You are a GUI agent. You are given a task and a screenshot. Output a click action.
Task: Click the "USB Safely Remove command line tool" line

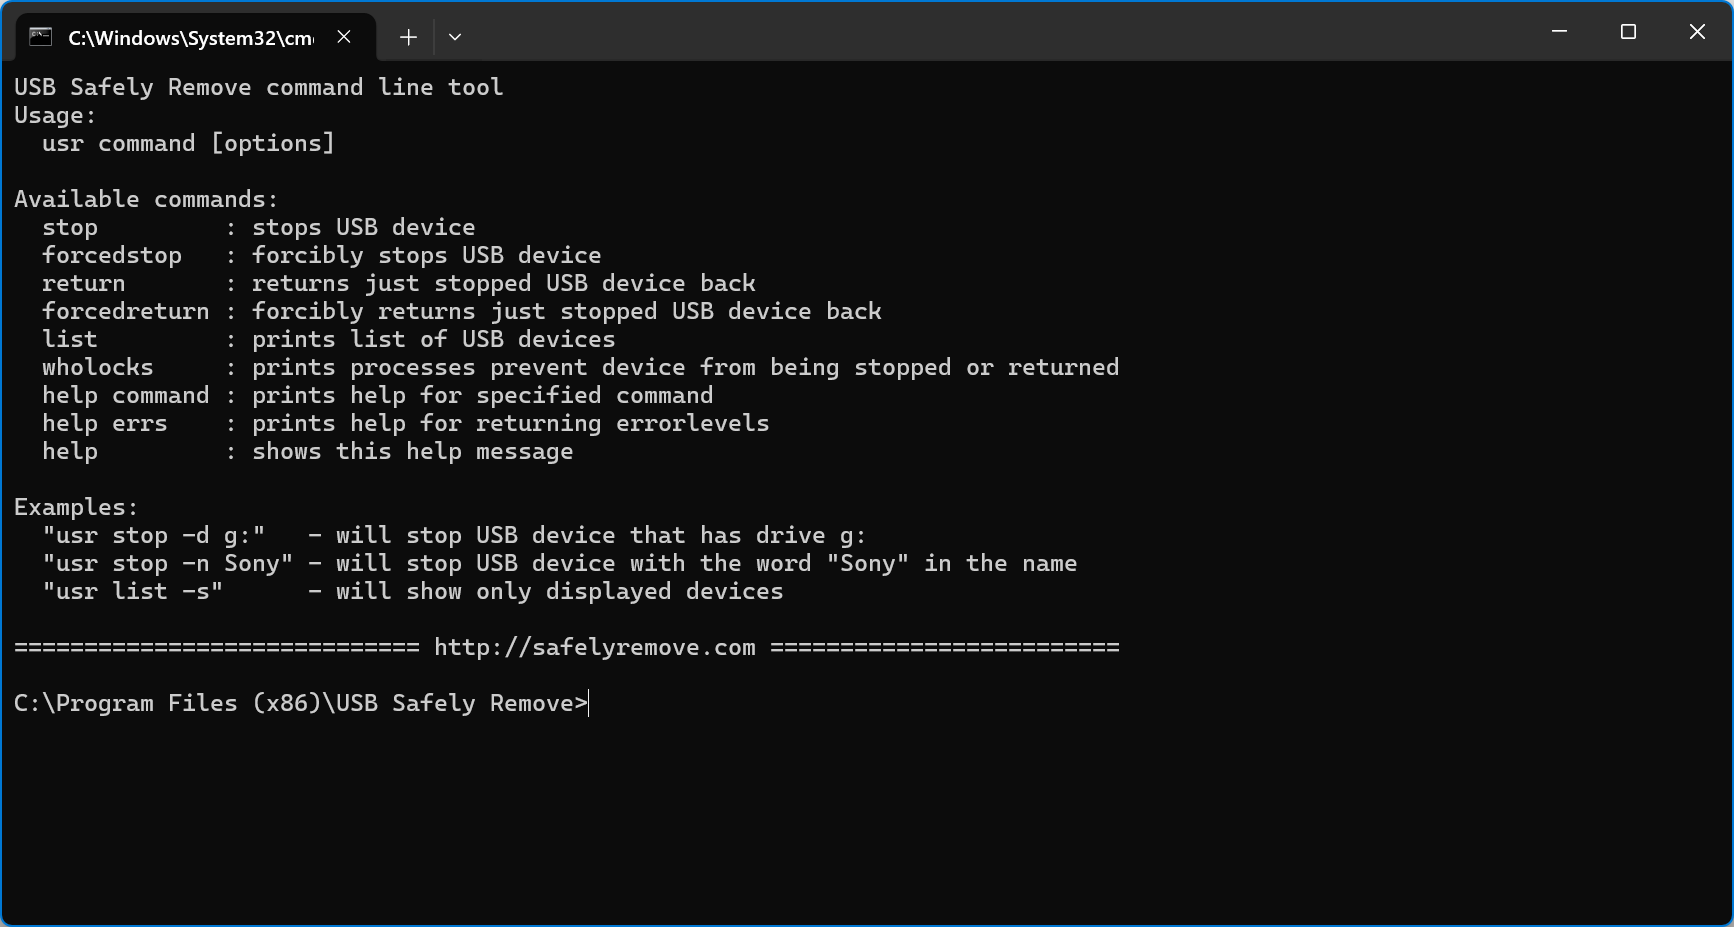[x=258, y=88]
